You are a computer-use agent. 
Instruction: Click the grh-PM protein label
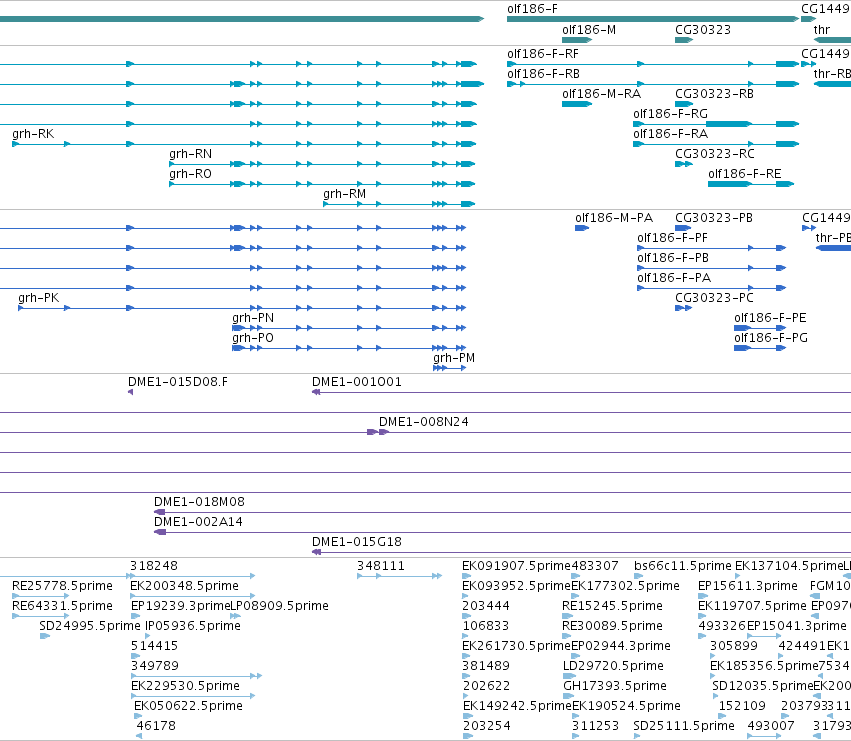[x=454, y=358]
